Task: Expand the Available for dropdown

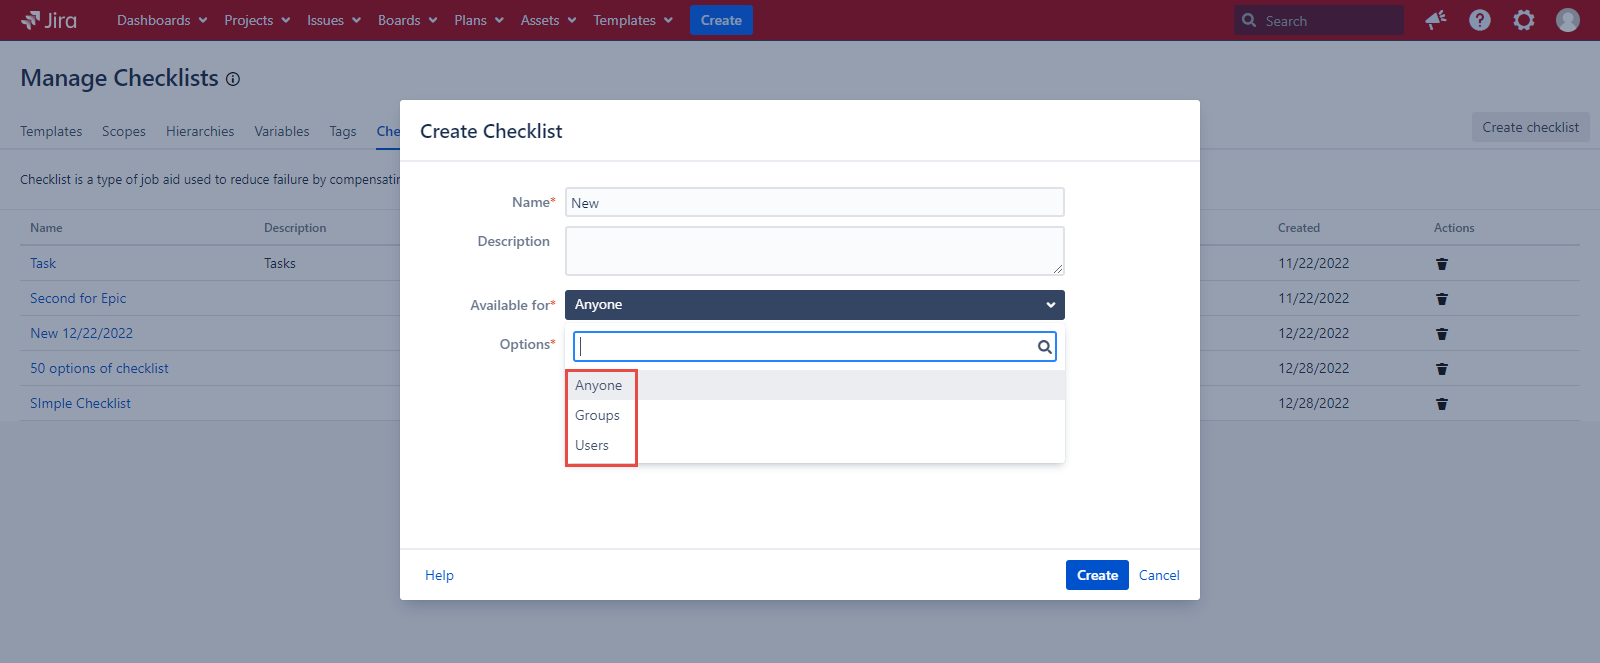Action: [x=814, y=305]
